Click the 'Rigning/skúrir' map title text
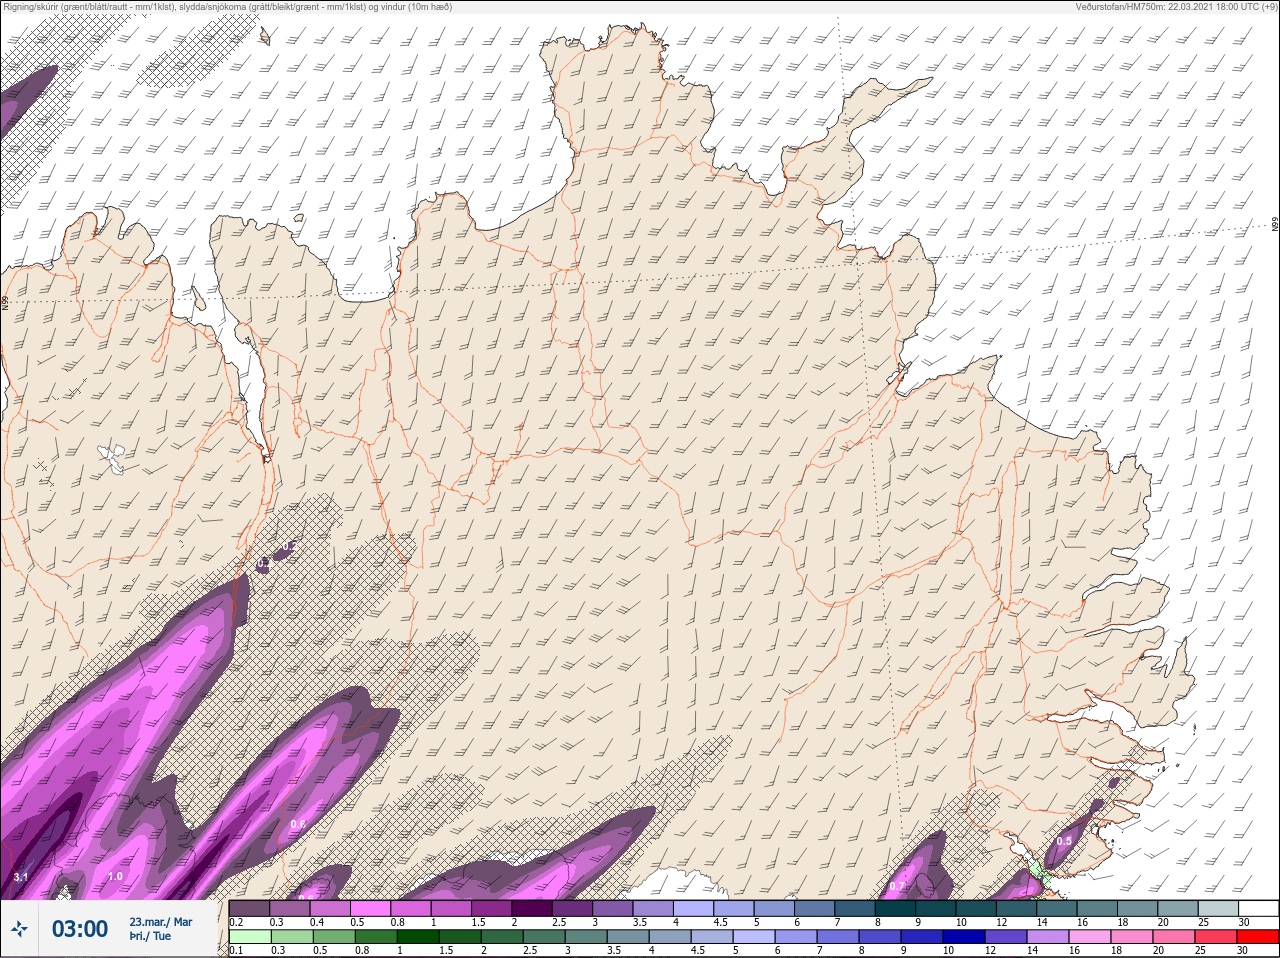 click(30, 7)
